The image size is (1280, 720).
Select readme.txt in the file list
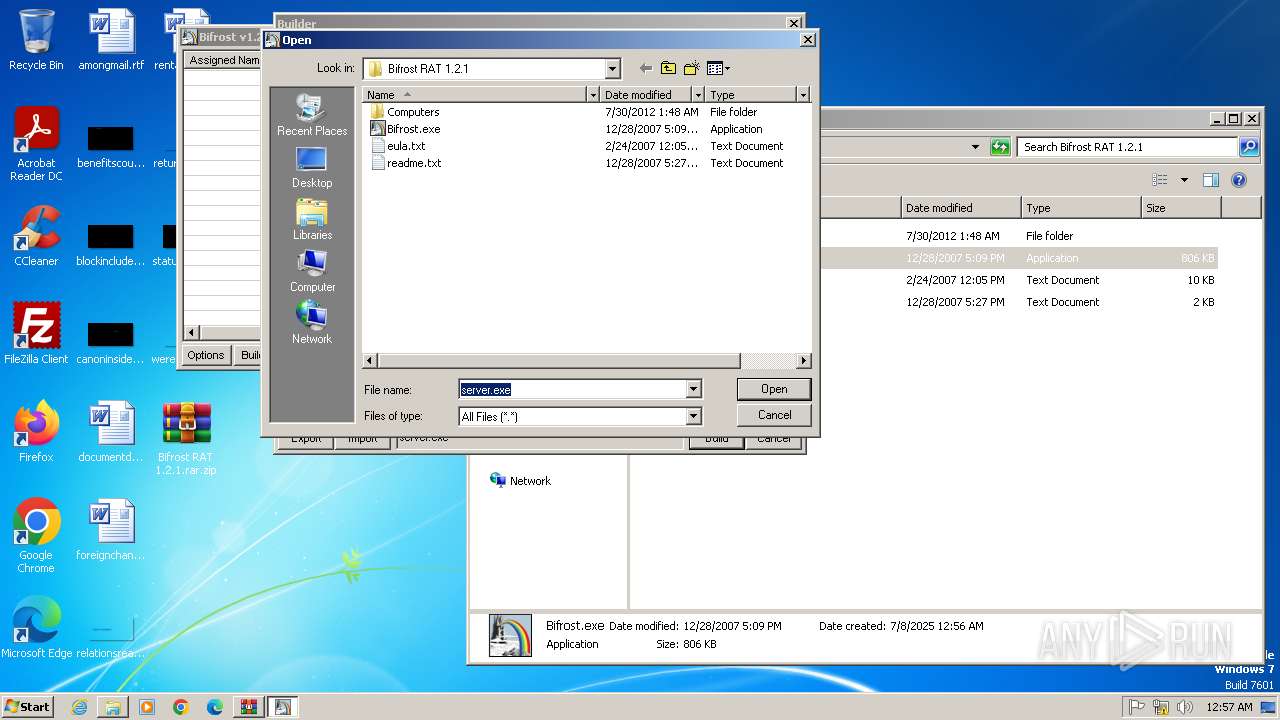406,163
